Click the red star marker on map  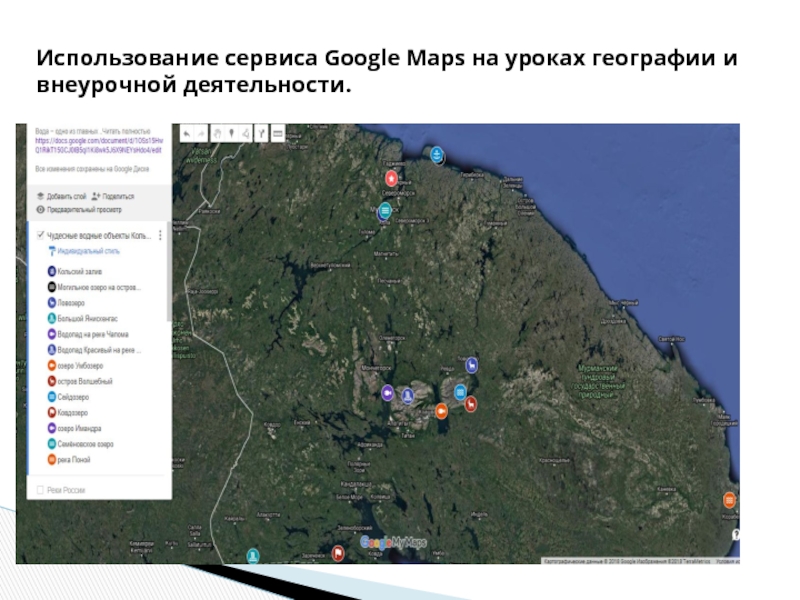392,178
